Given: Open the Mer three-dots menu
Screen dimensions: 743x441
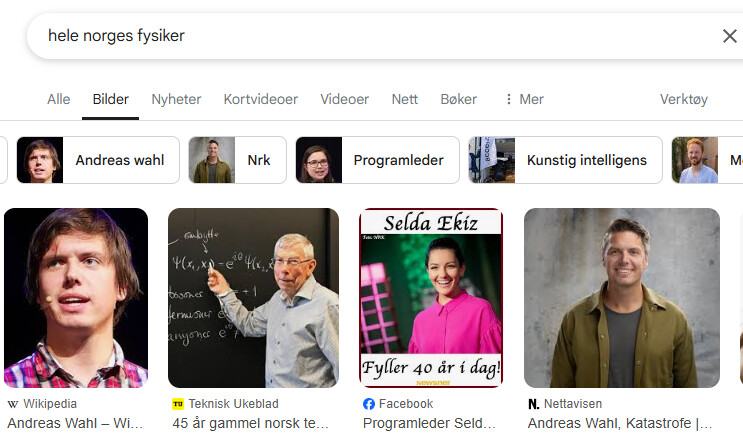Looking at the screenshot, I should (x=524, y=99).
